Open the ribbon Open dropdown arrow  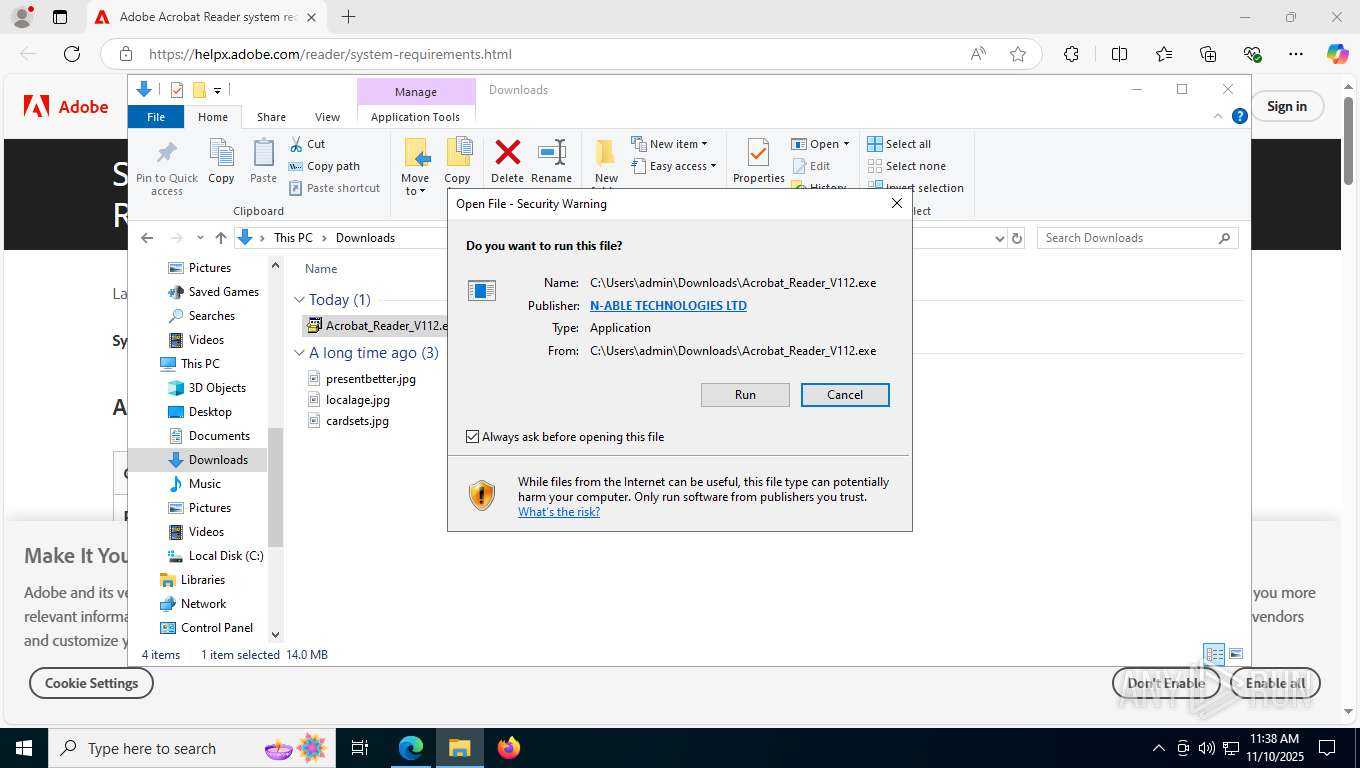(846, 144)
